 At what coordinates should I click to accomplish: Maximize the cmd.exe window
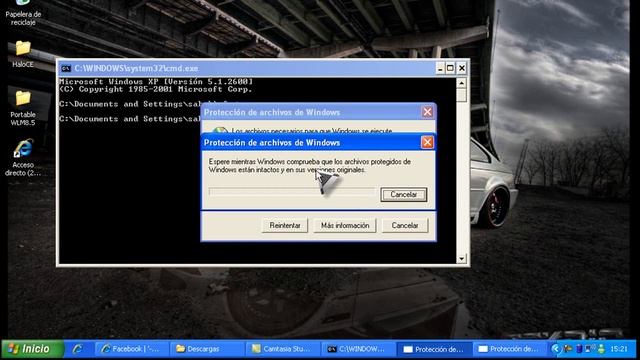point(450,69)
